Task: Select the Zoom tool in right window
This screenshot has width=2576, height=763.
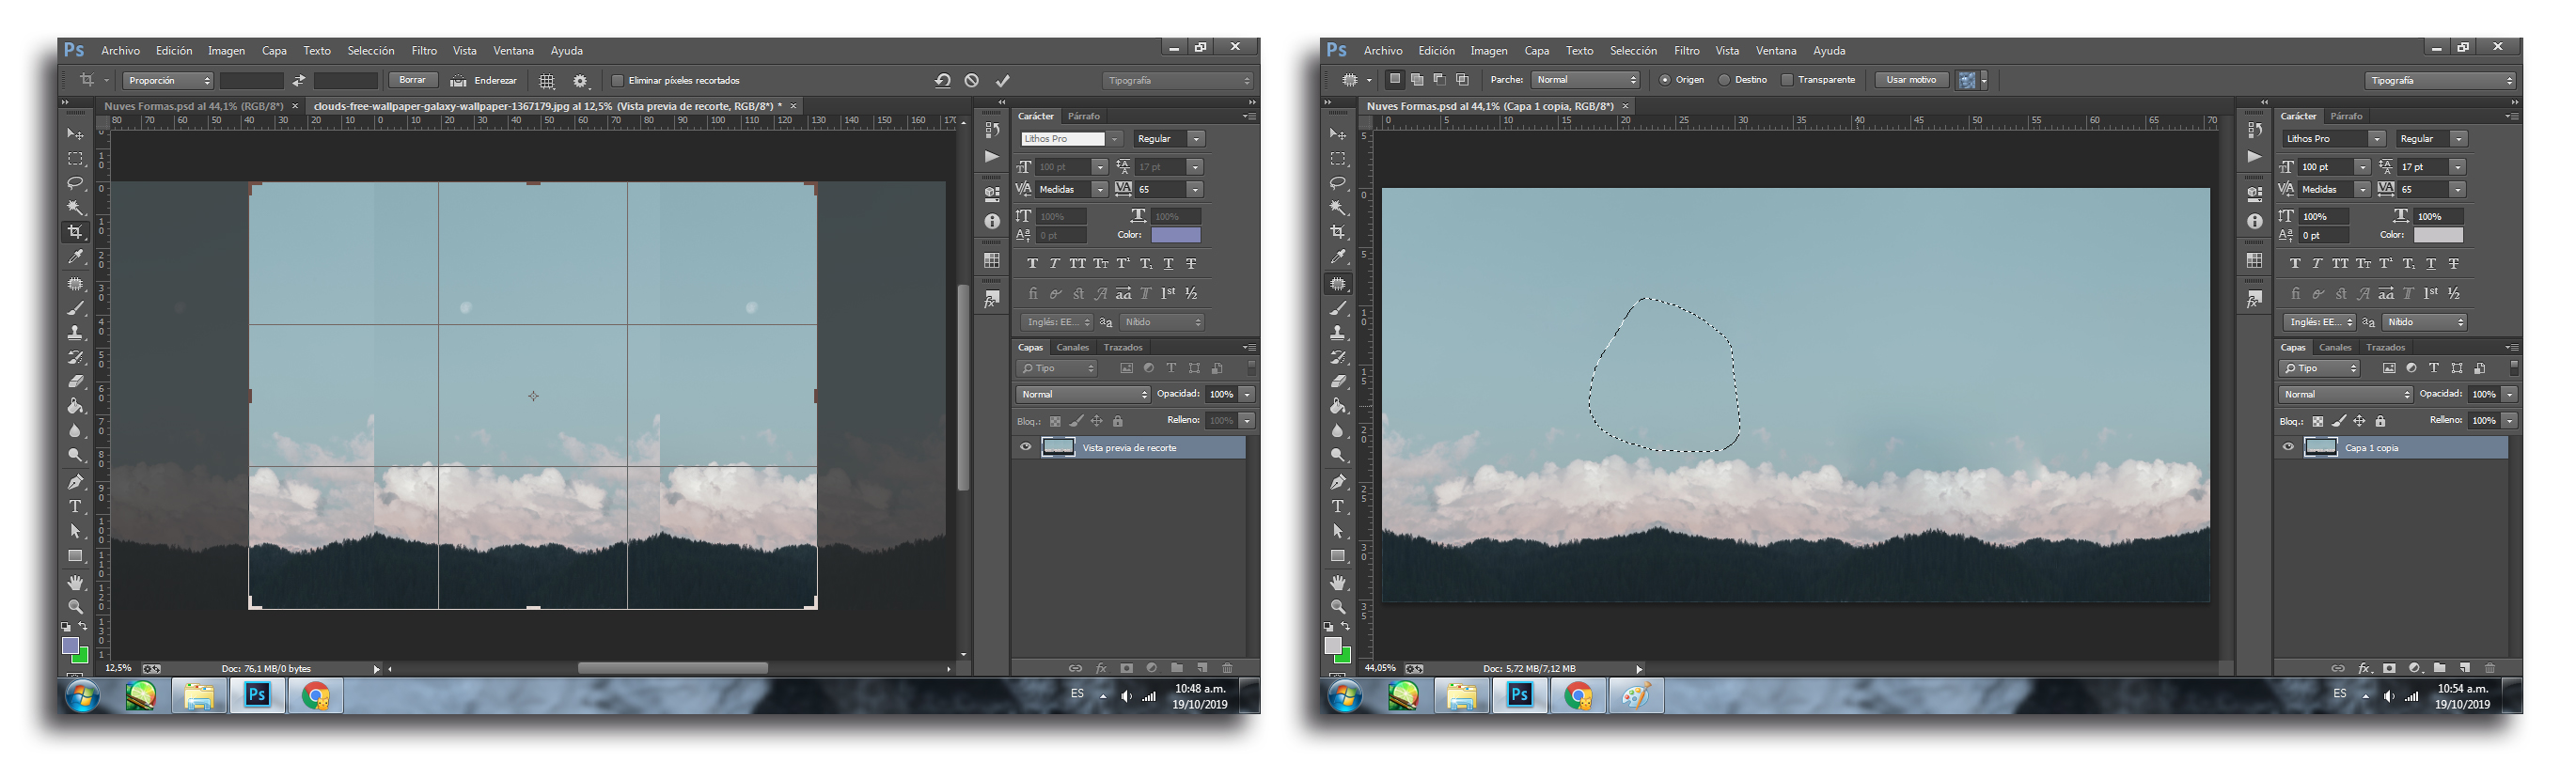Action: (1338, 607)
